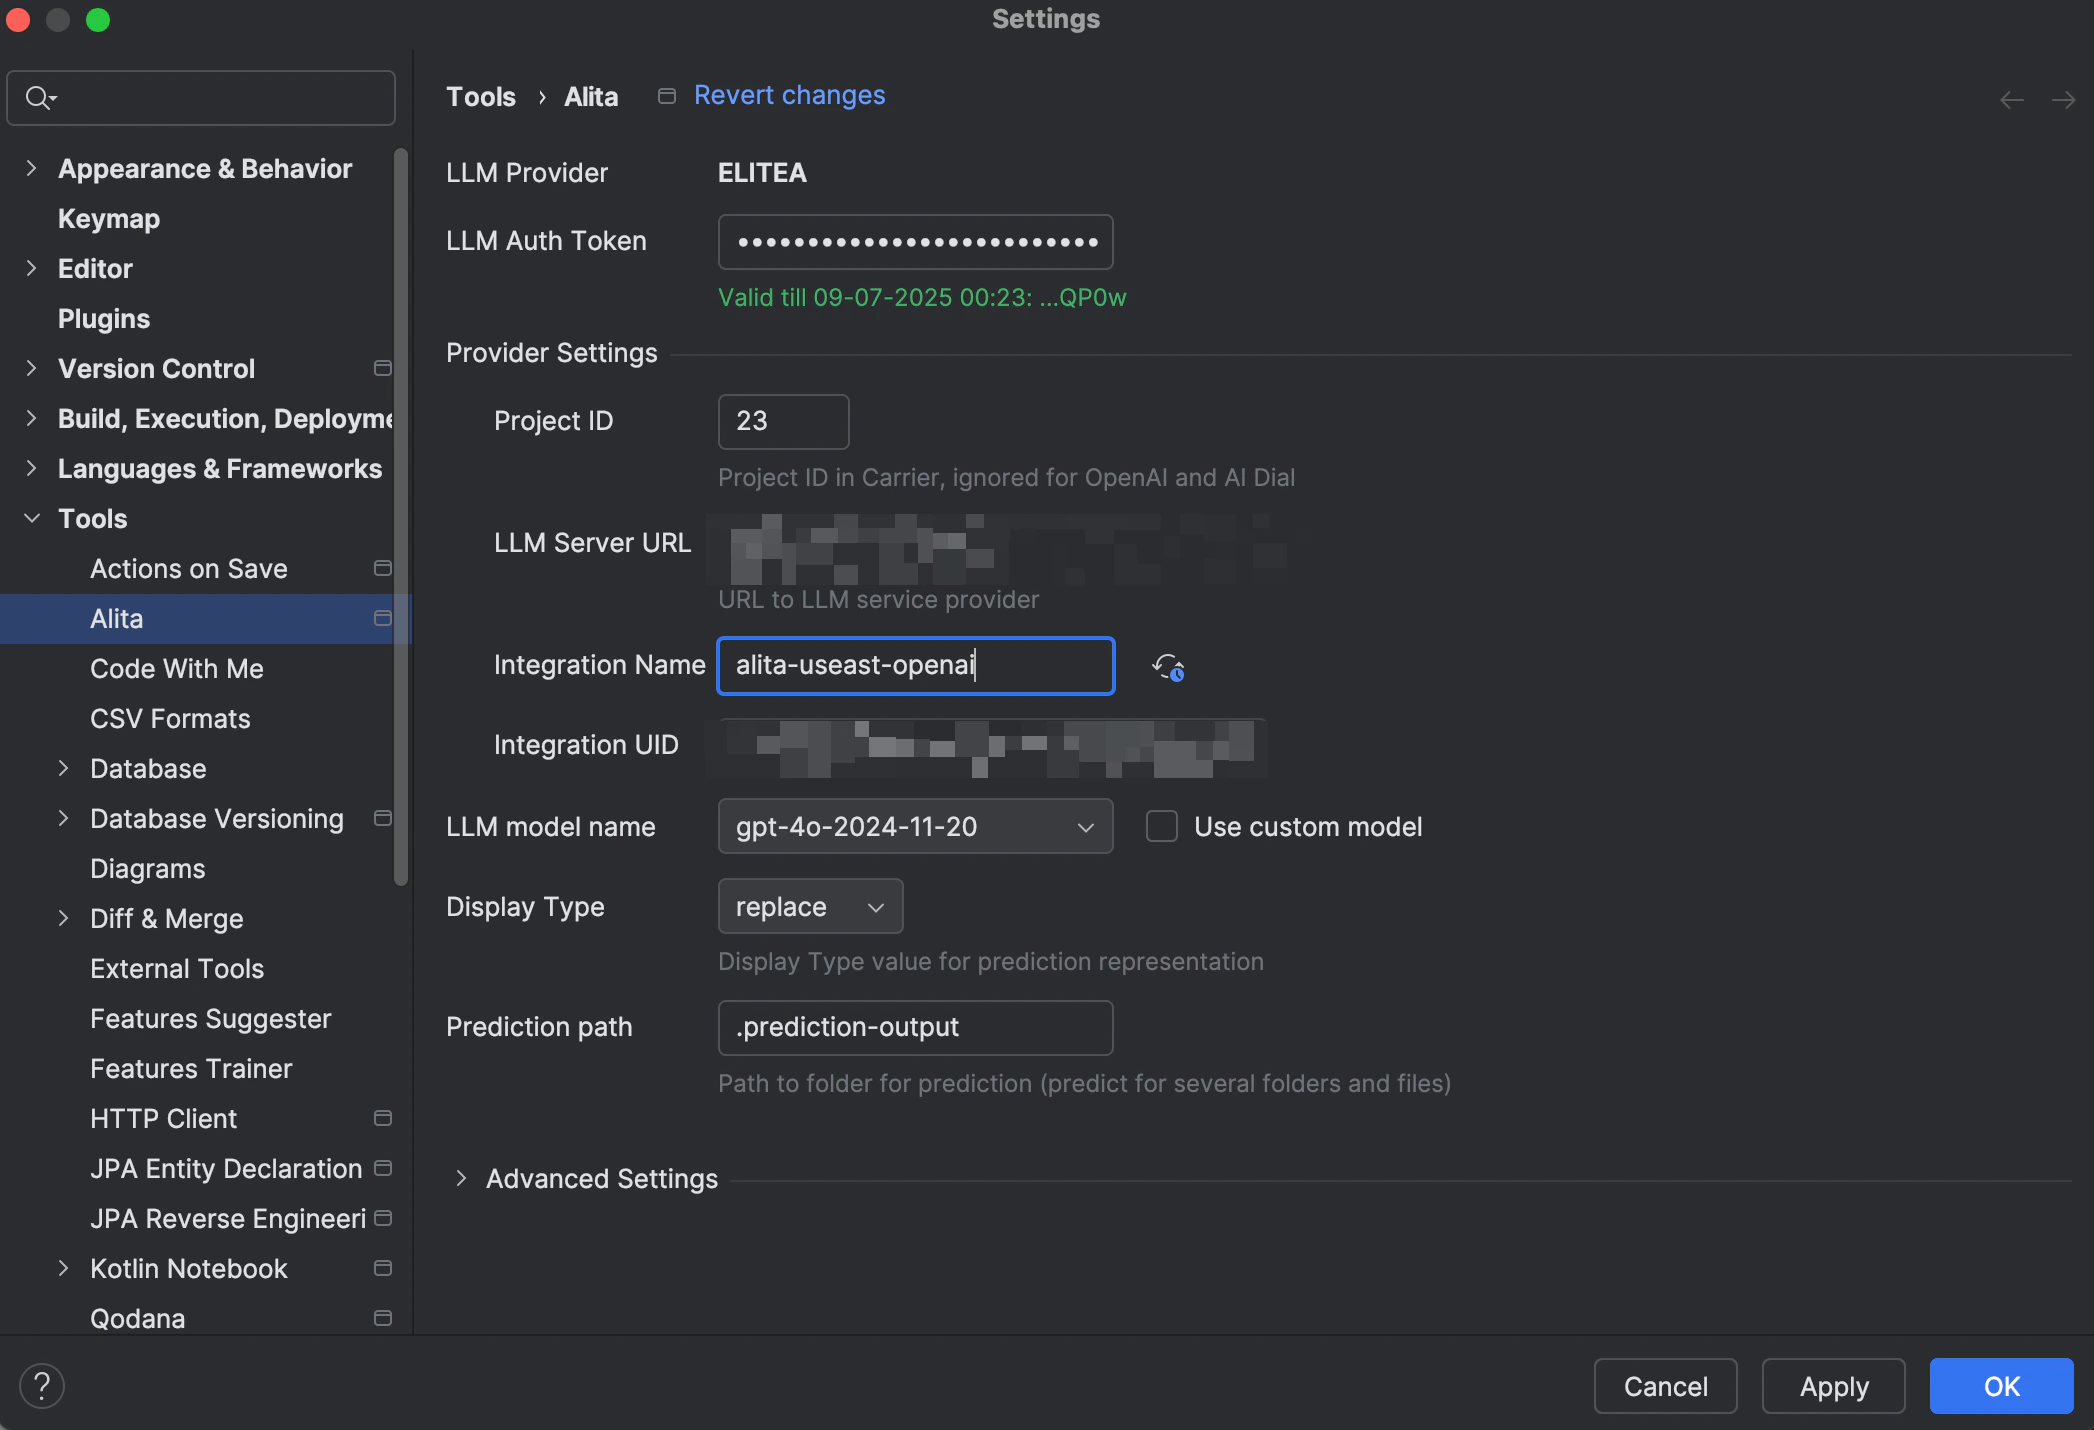Click project icon beside JPA Entity Declaration

(x=382, y=1168)
